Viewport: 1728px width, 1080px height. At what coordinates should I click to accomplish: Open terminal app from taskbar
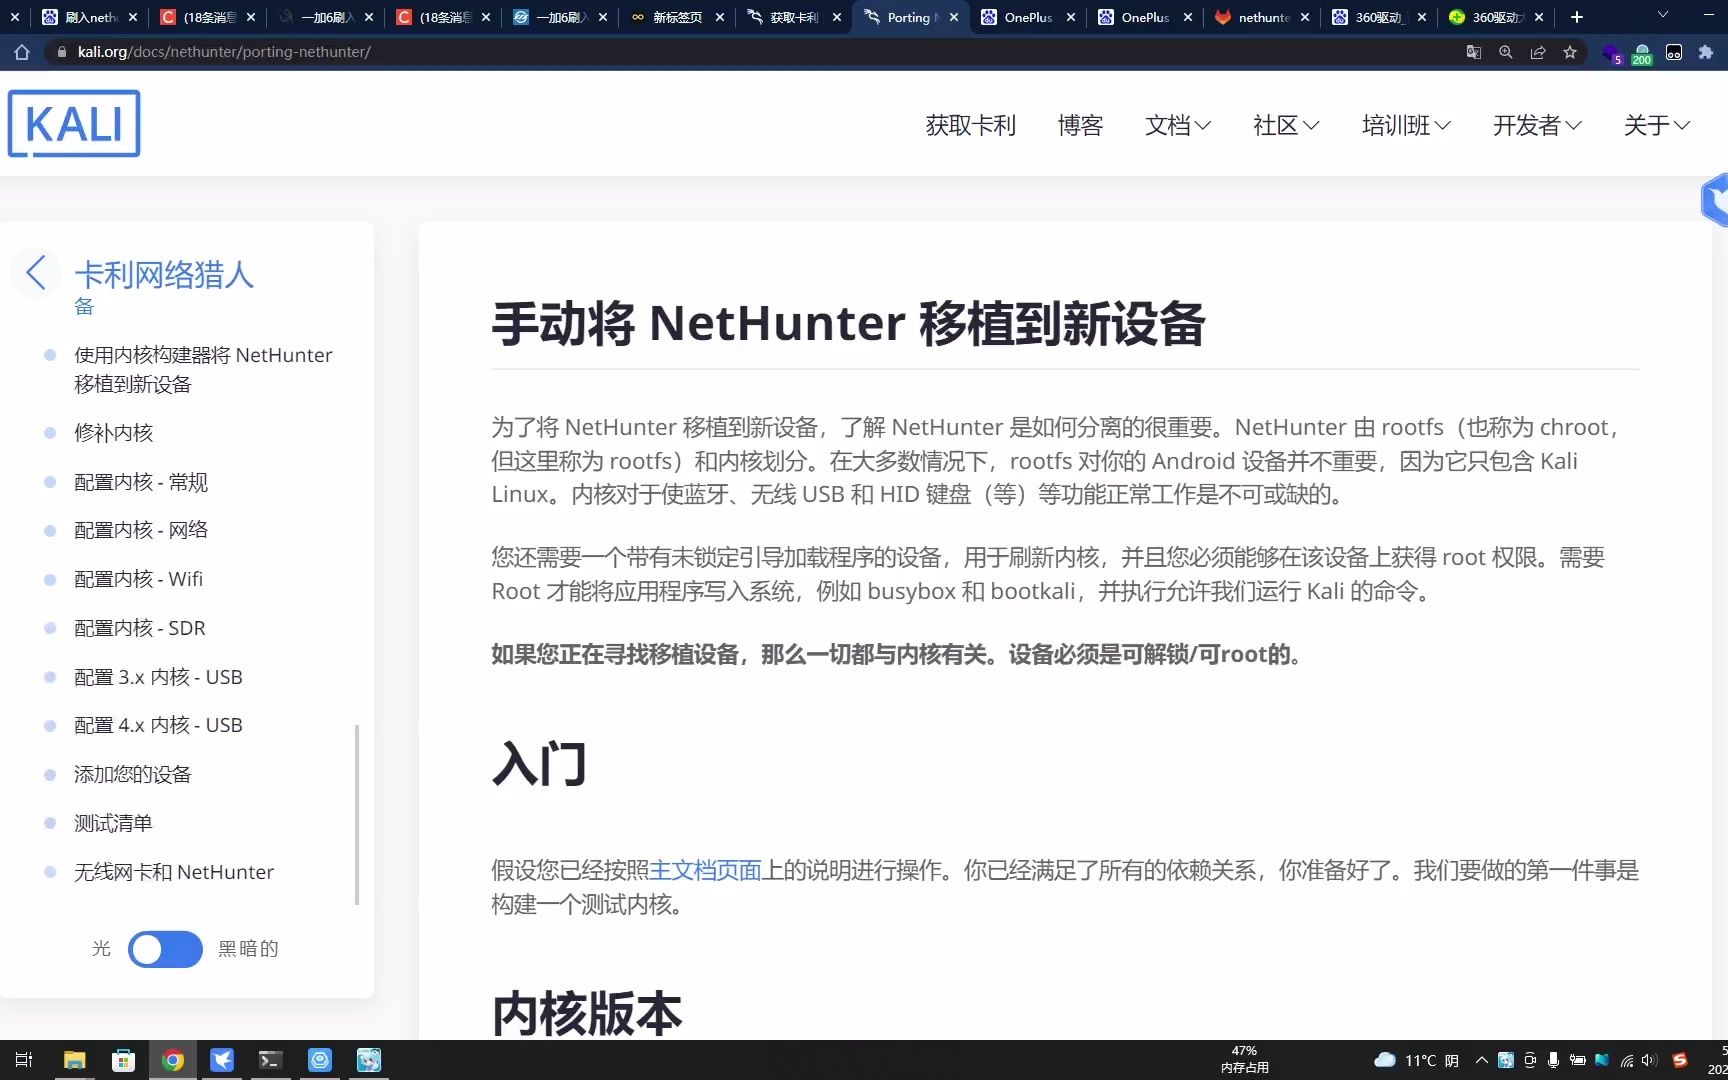click(x=270, y=1060)
